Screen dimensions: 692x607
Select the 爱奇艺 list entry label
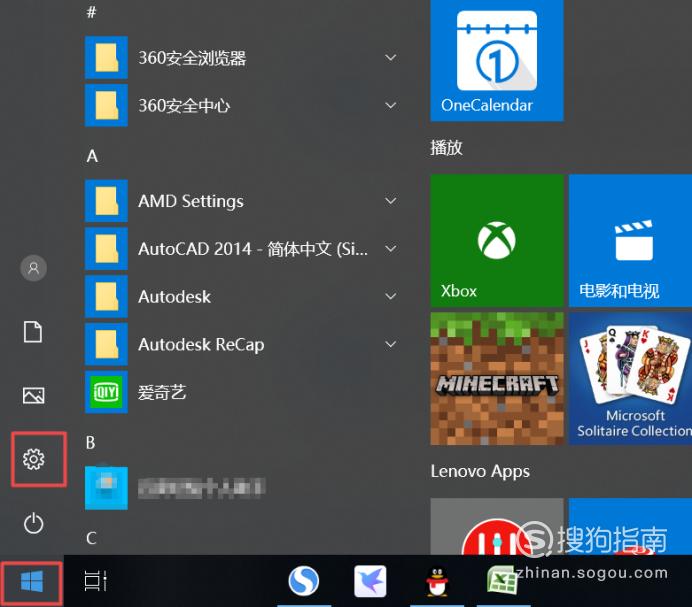click(x=162, y=392)
